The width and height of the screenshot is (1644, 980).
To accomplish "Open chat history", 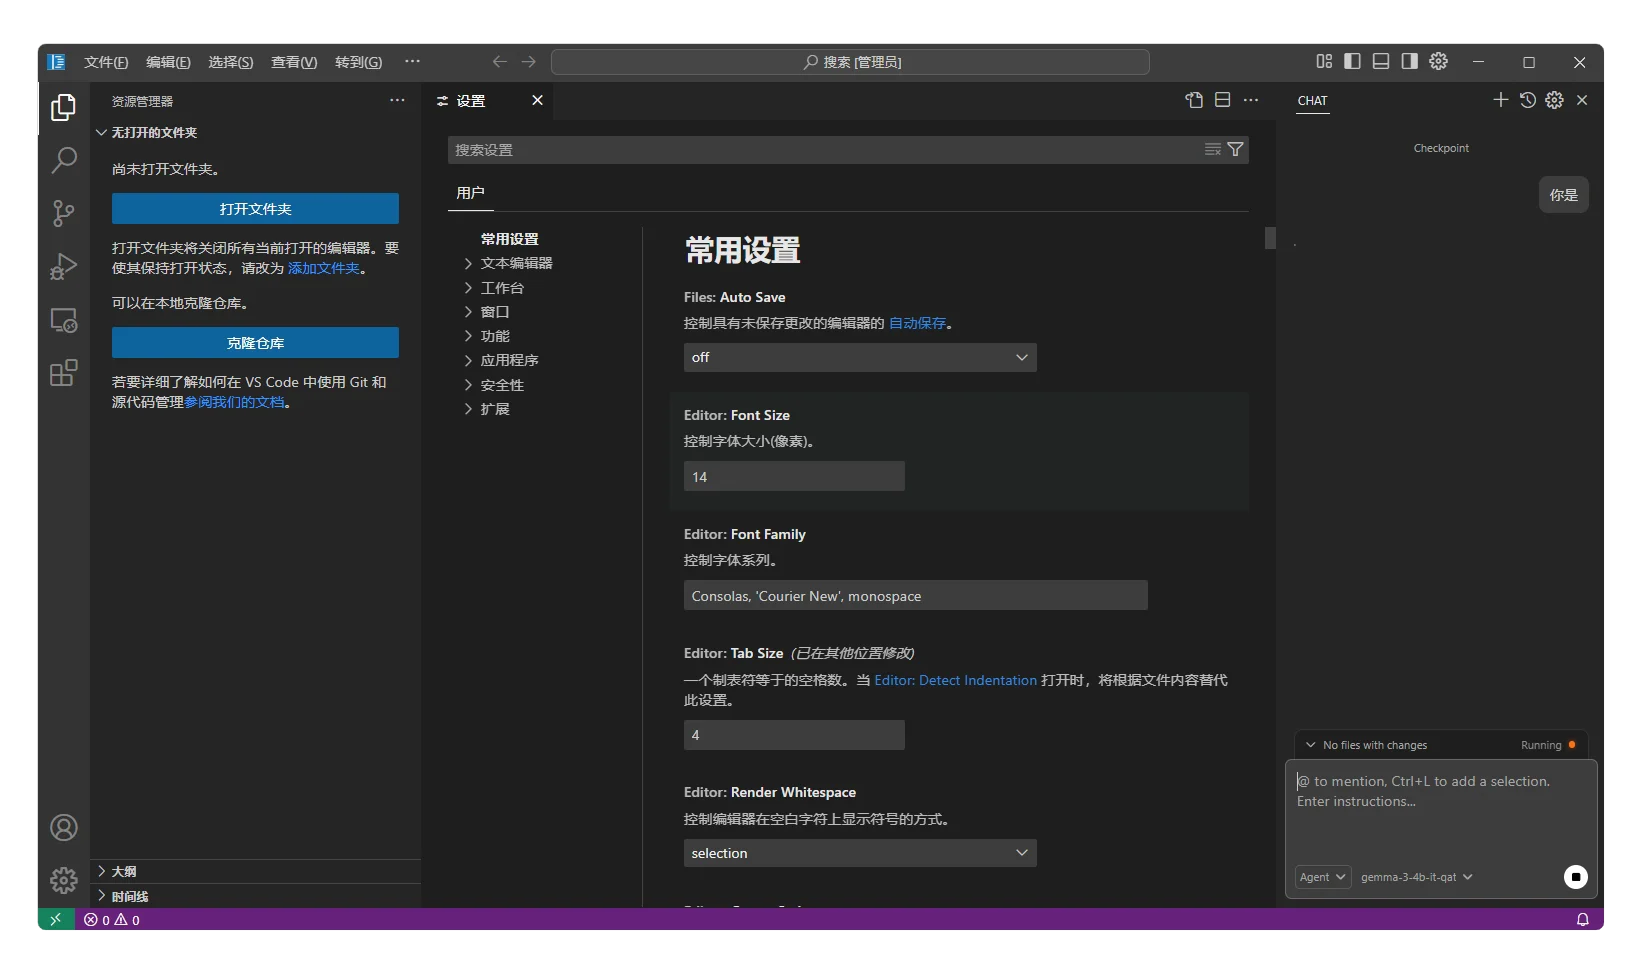I will pyautogui.click(x=1528, y=100).
